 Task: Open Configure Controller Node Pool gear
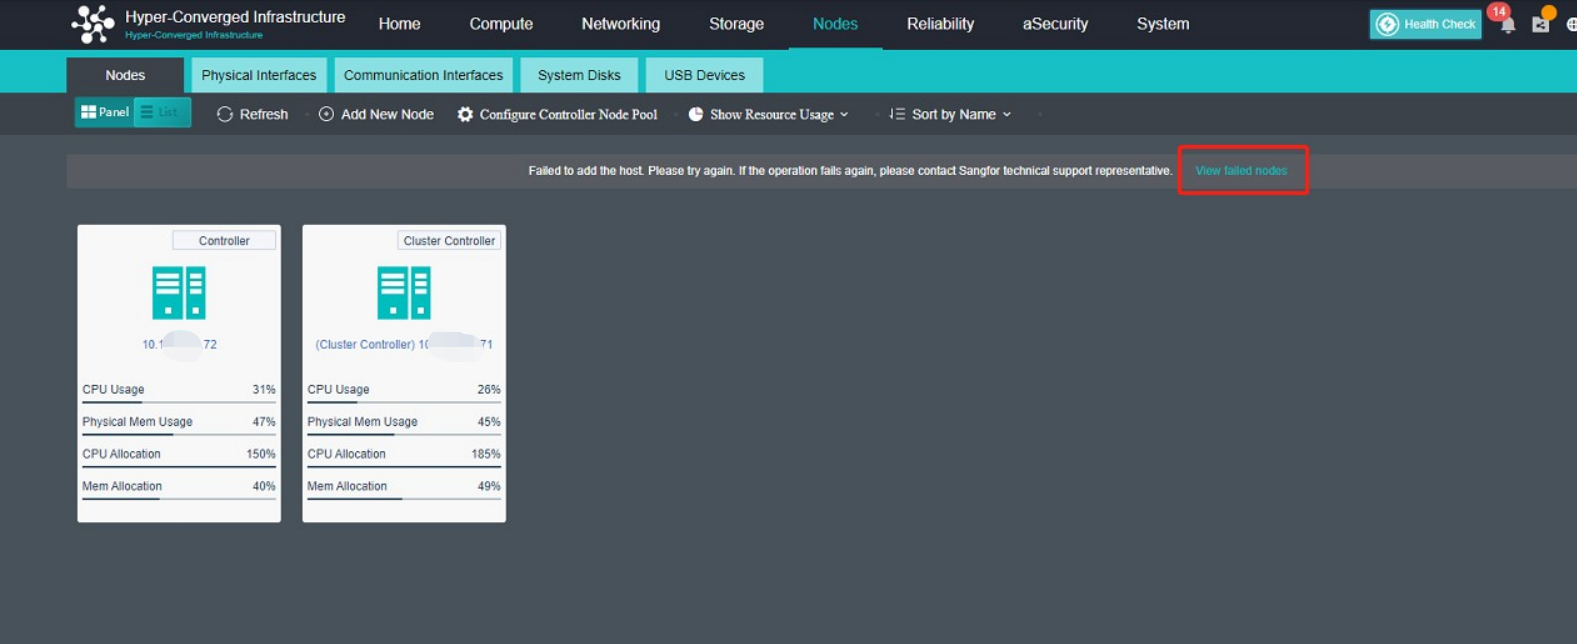tap(465, 114)
